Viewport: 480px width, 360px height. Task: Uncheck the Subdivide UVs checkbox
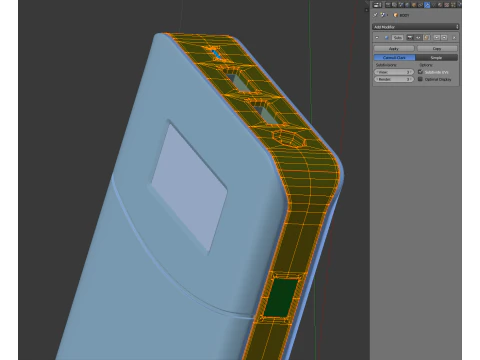(x=420, y=72)
